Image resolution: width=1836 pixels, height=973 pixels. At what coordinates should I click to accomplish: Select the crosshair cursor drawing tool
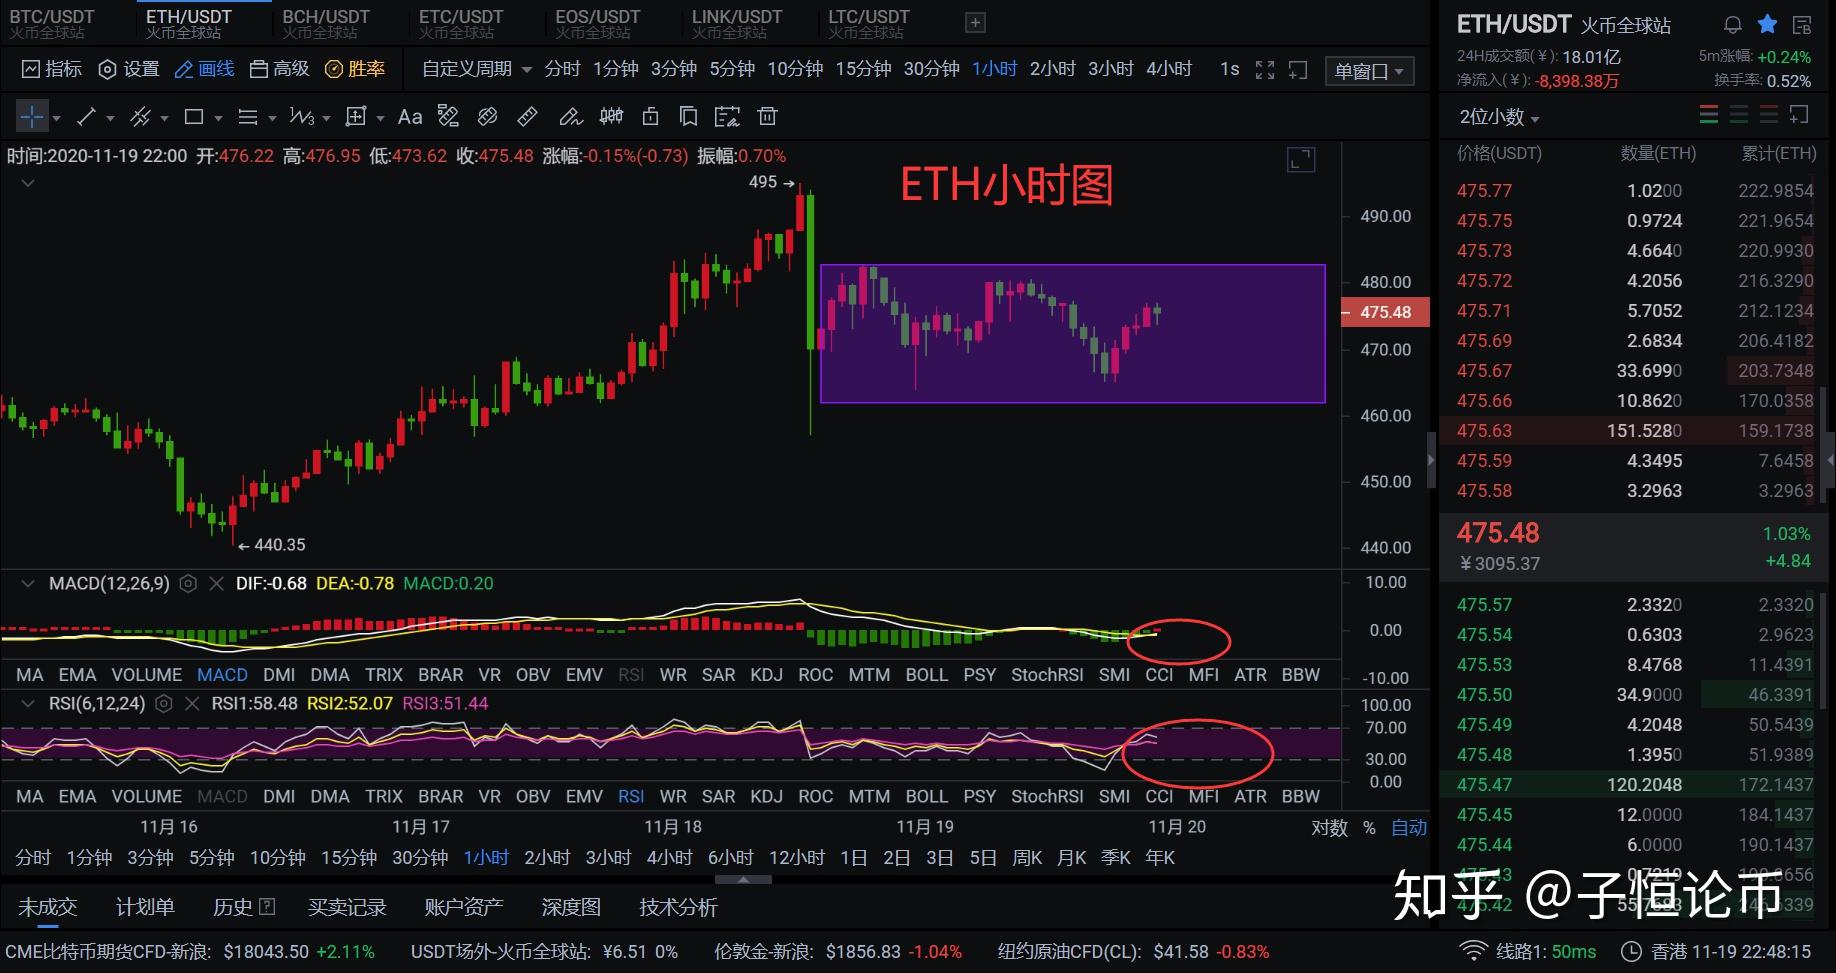(x=32, y=117)
